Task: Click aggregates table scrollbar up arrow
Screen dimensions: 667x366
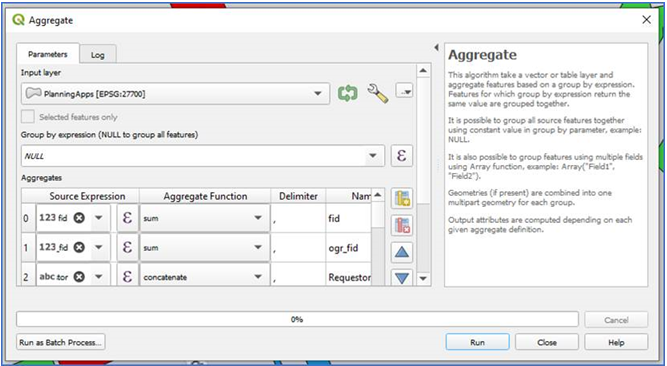Action: click(x=377, y=195)
